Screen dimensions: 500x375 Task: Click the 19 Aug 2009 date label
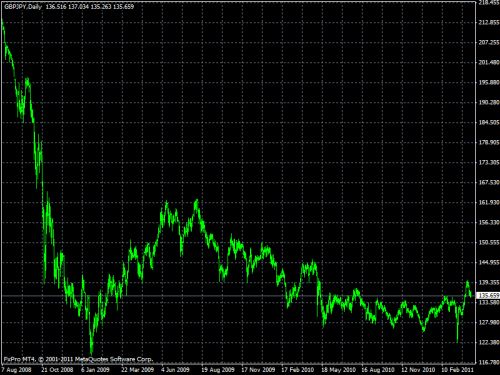[218, 370]
